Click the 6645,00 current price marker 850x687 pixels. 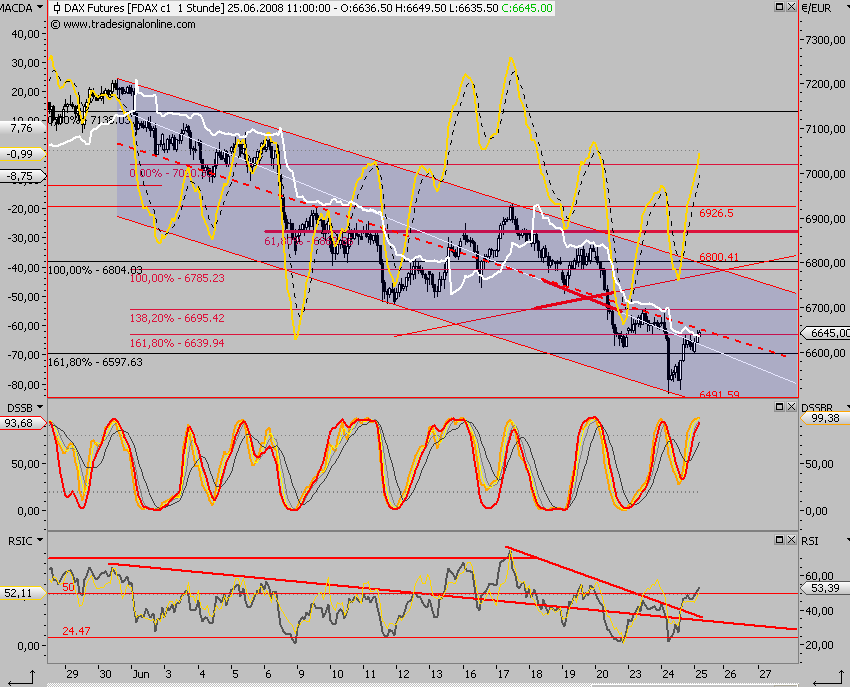point(826,333)
